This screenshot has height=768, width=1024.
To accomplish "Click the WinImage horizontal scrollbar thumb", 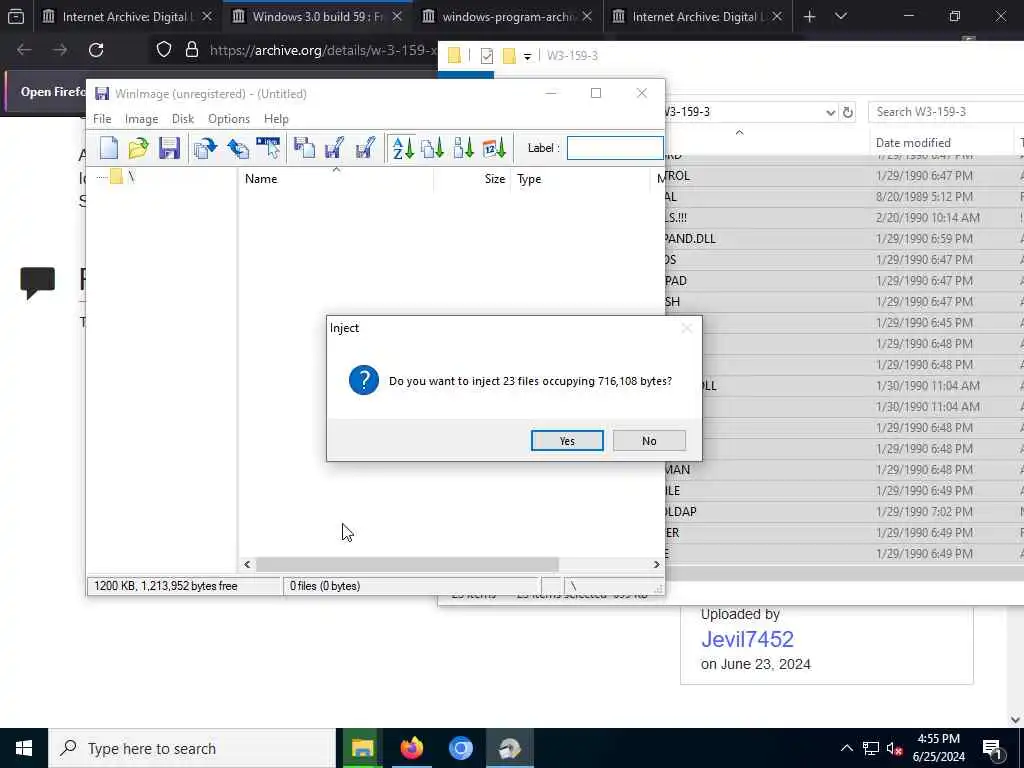I will (407, 564).
